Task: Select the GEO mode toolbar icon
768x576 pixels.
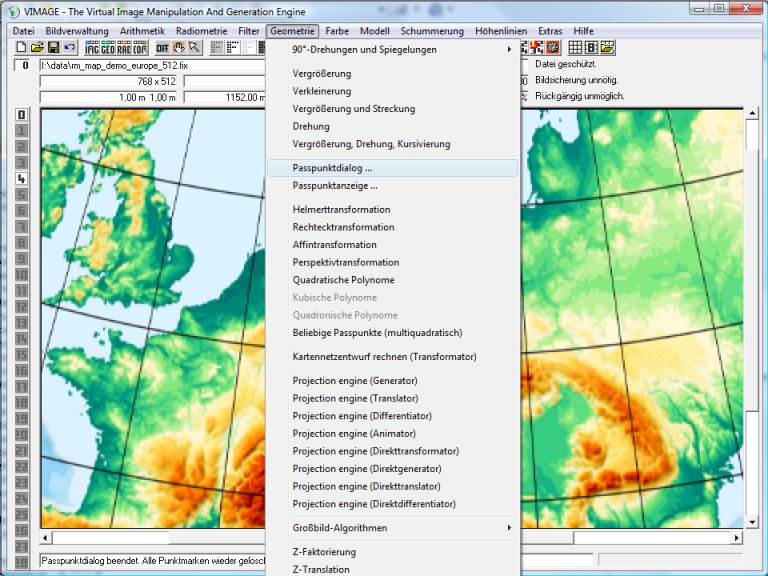Action: point(108,47)
